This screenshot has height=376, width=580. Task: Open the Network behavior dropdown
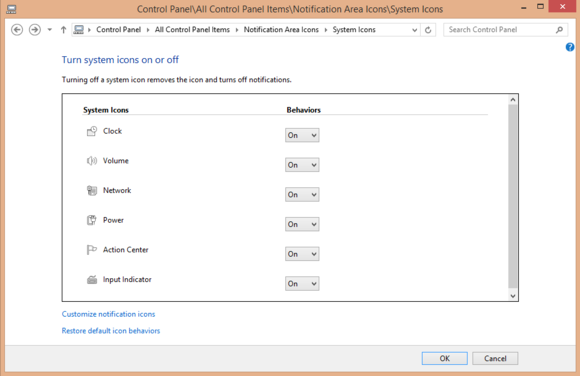pos(302,194)
